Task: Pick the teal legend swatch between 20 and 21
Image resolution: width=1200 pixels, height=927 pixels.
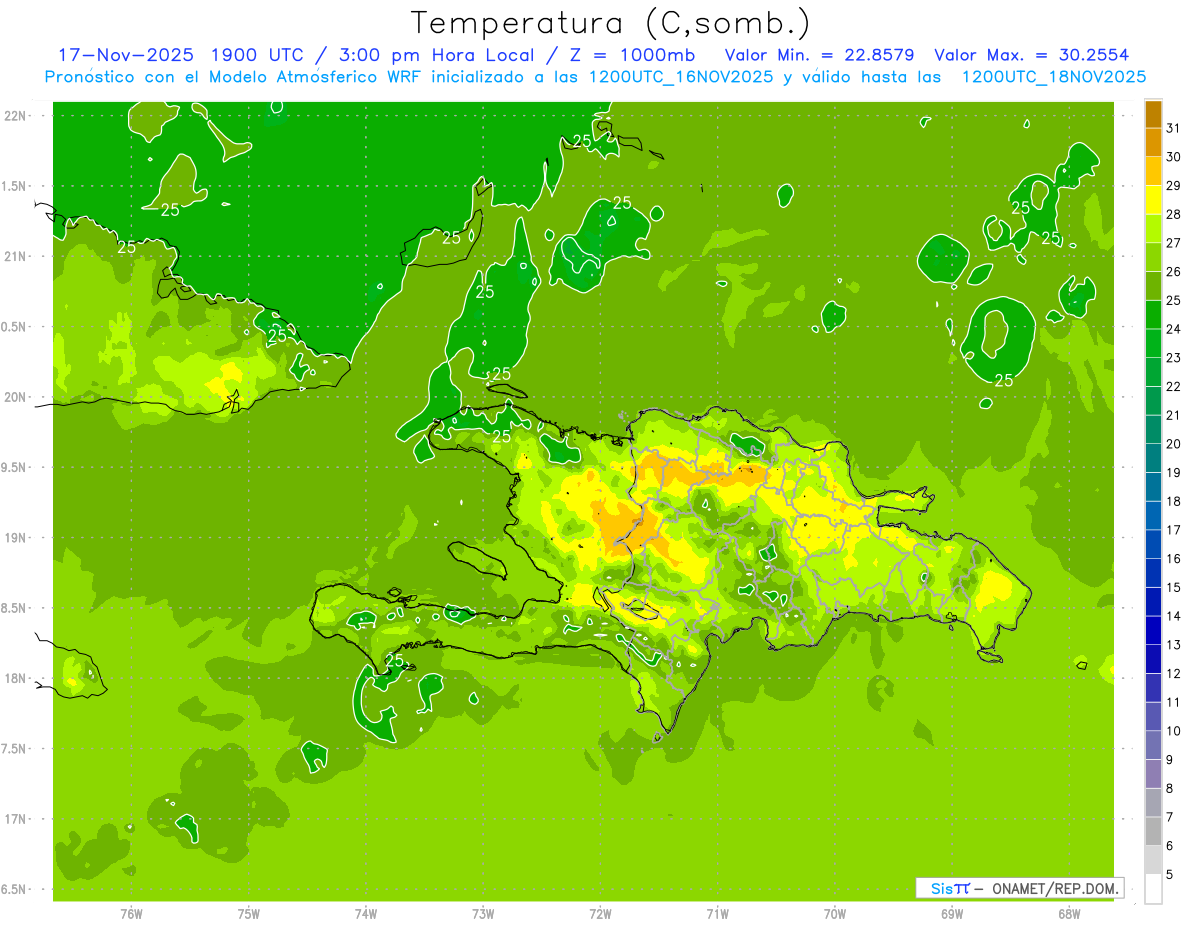Action: [1154, 430]
